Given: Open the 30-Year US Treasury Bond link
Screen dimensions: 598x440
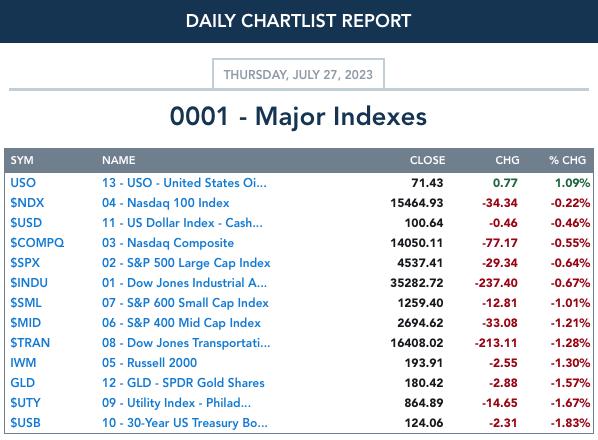Looking at the screenshot, I should 185,423.
